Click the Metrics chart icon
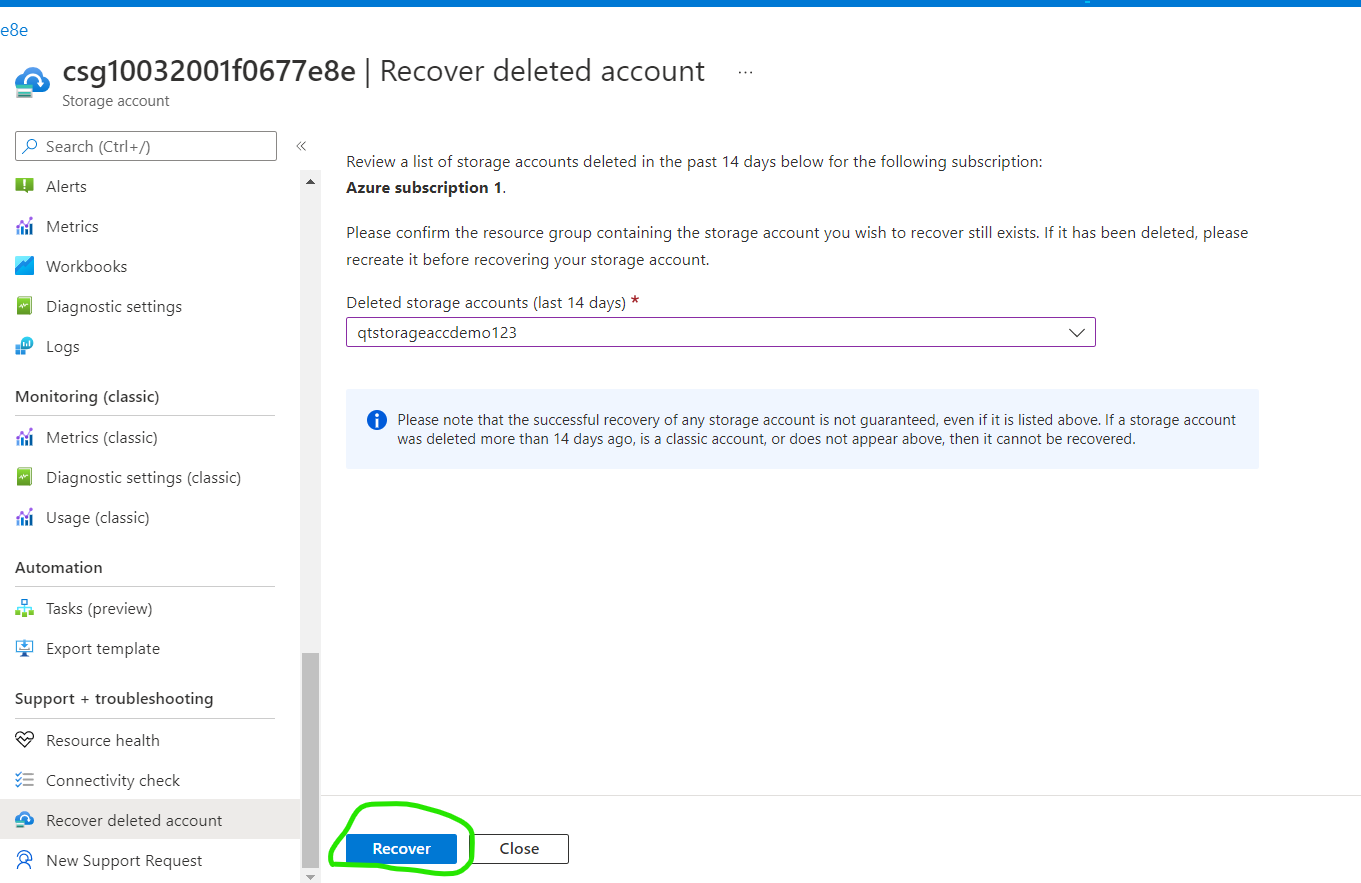Viewport: 1361px width, 883px height. 25,226
